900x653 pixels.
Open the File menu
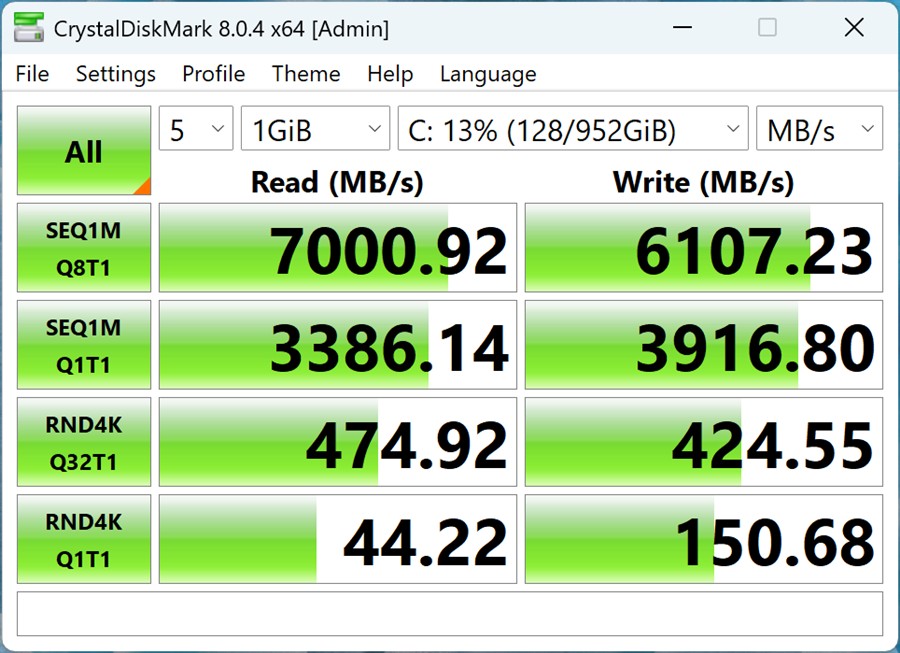coord(32,74)
